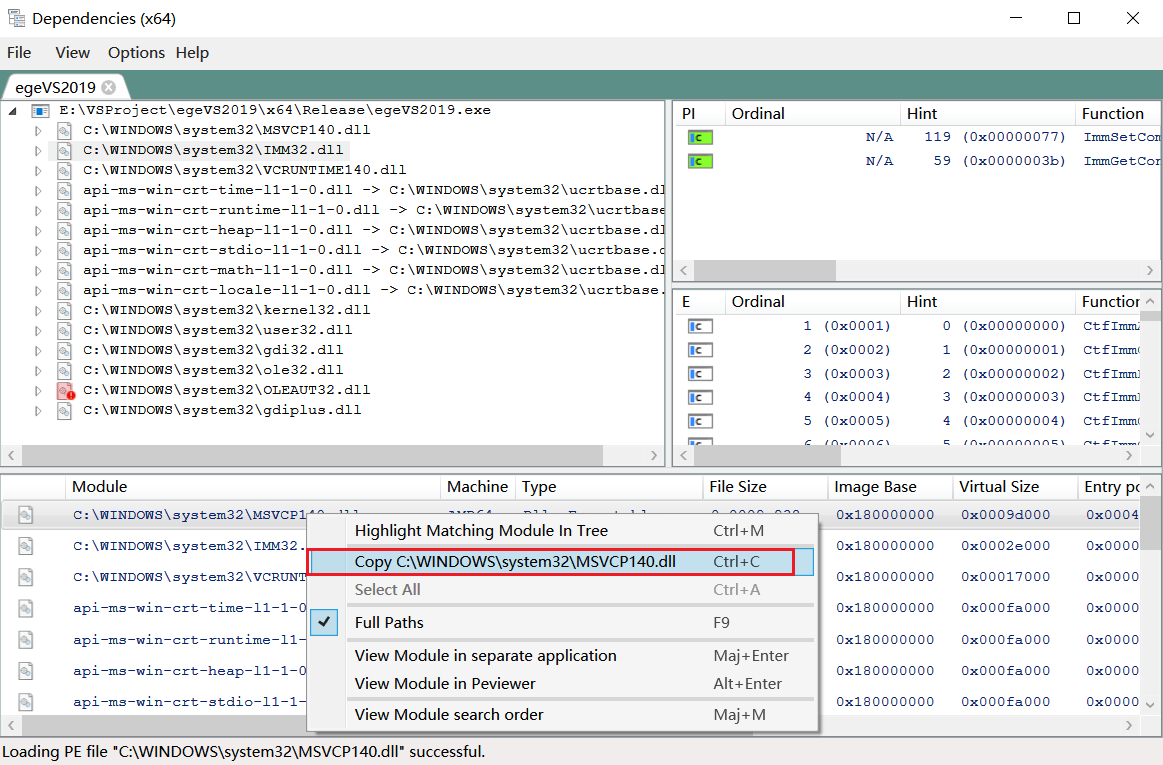Open the File menu

point(19,53)
